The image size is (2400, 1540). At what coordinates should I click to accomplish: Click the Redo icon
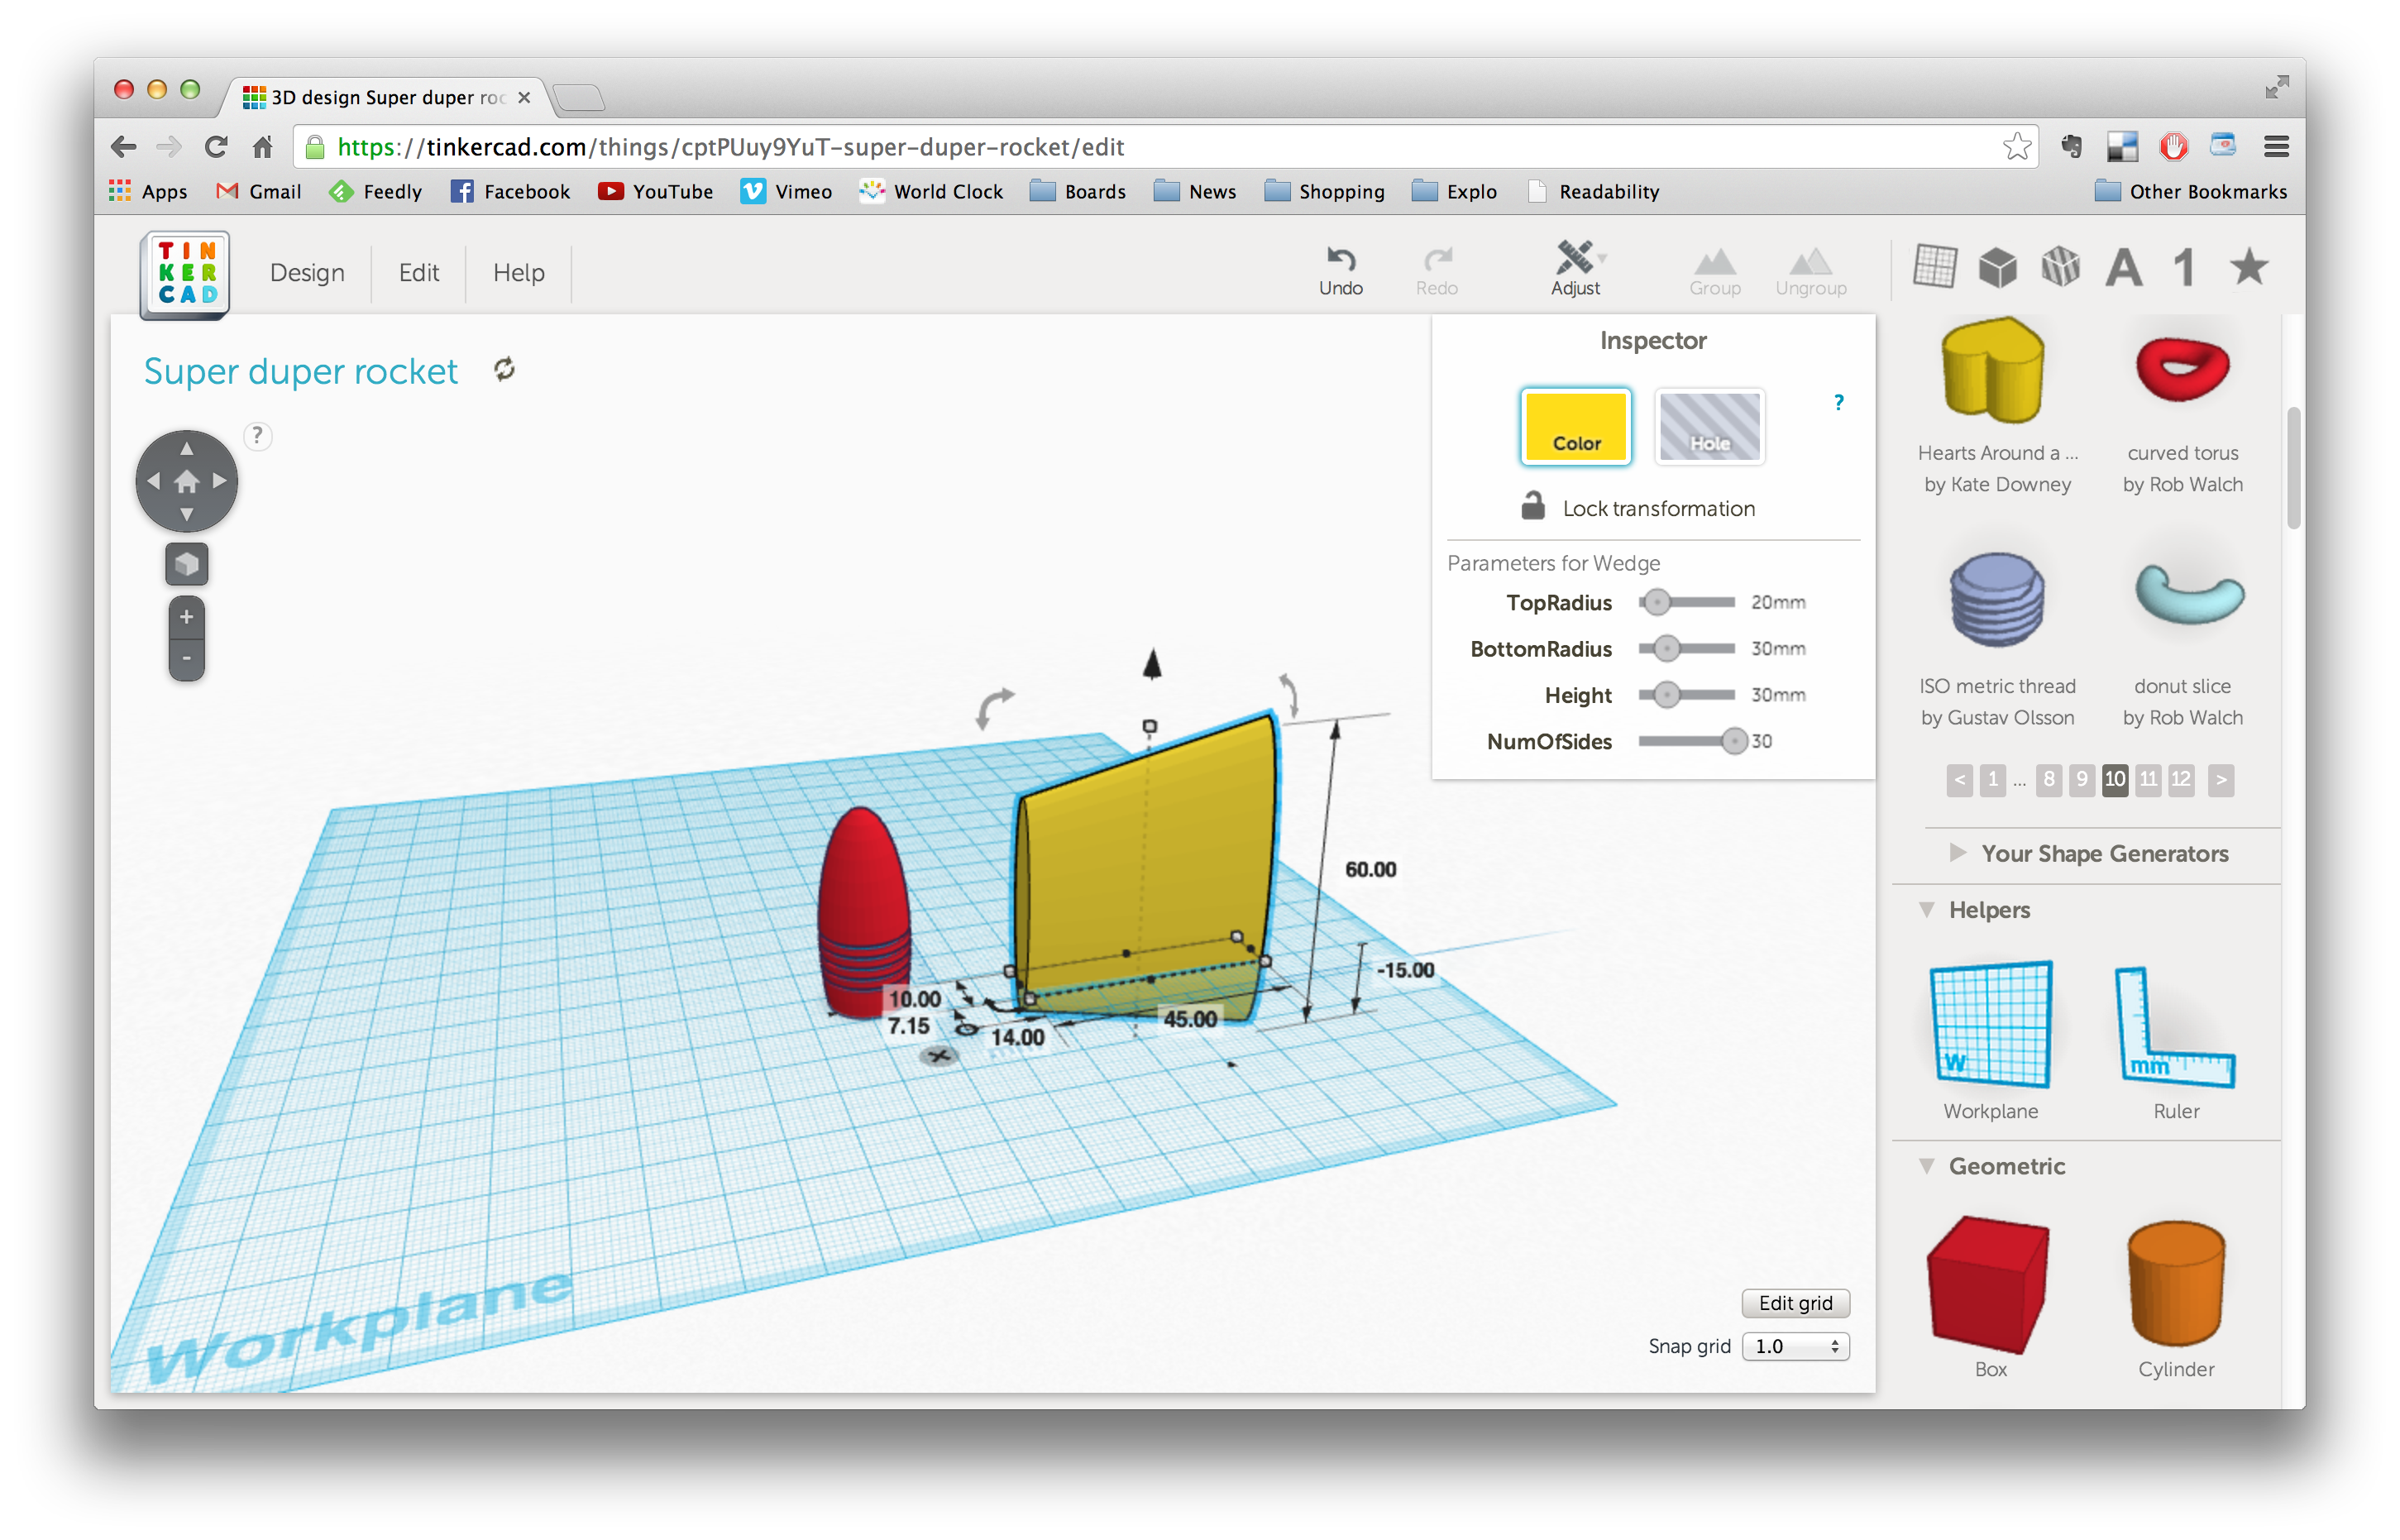pos(1437,260)
